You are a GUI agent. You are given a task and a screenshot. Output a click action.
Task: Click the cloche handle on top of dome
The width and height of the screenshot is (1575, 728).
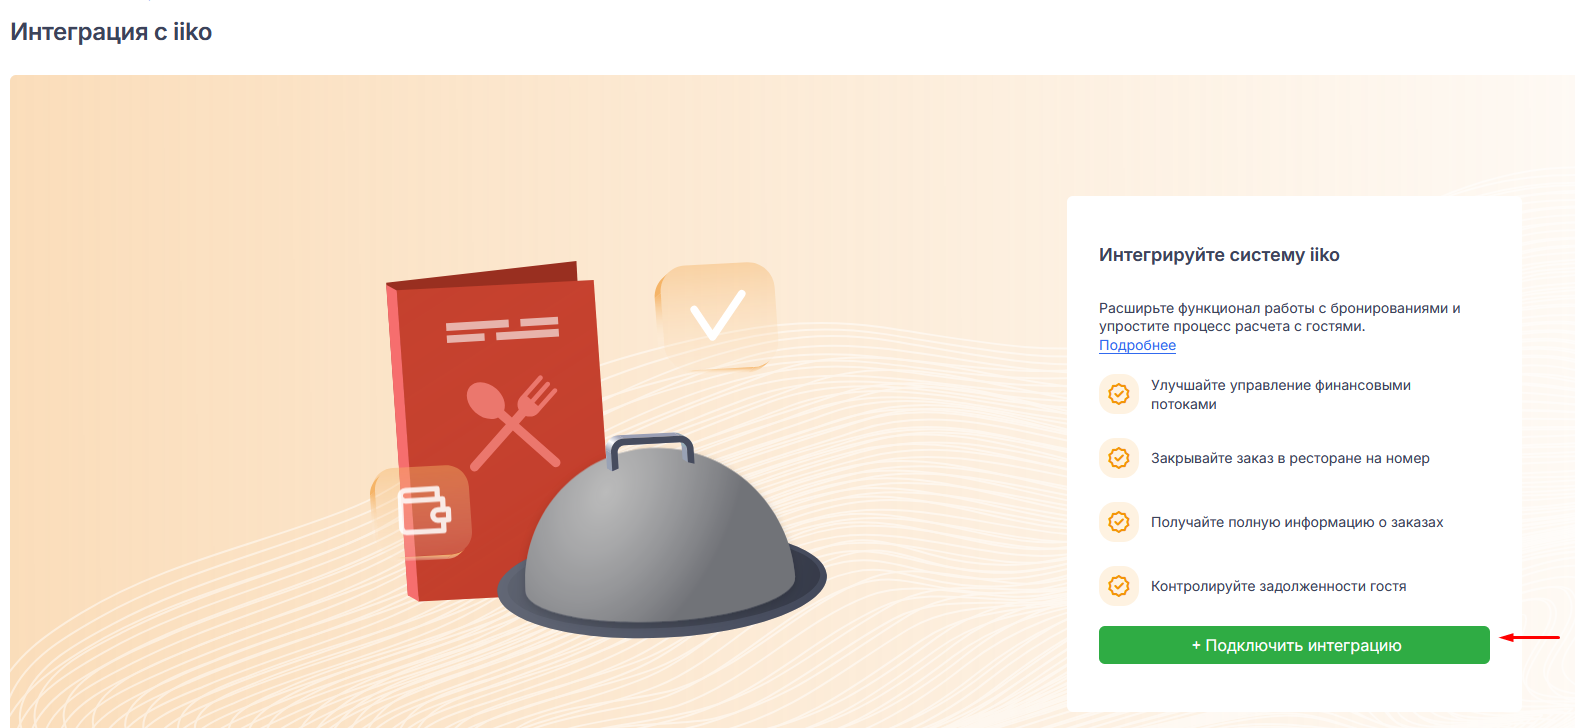coord(652,450)
